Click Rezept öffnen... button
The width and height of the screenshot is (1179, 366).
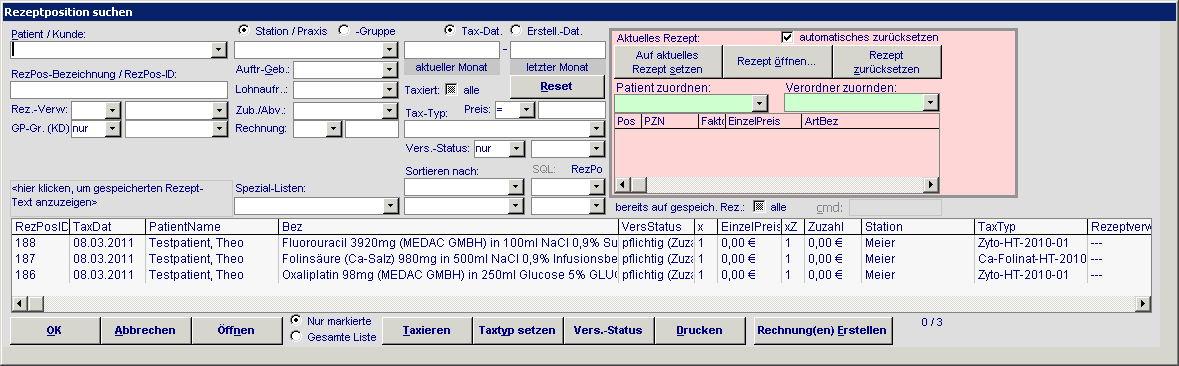click(x=777, y=62)
